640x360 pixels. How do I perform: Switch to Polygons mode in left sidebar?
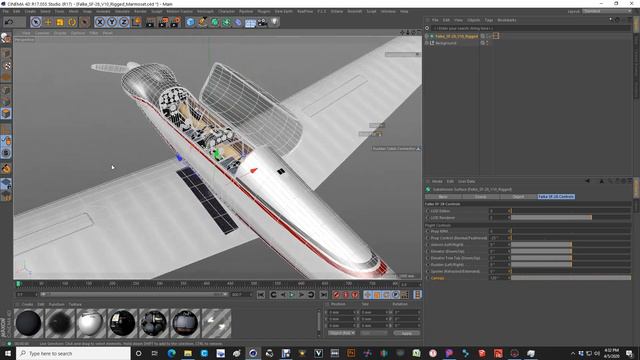(x=6, y=113)
